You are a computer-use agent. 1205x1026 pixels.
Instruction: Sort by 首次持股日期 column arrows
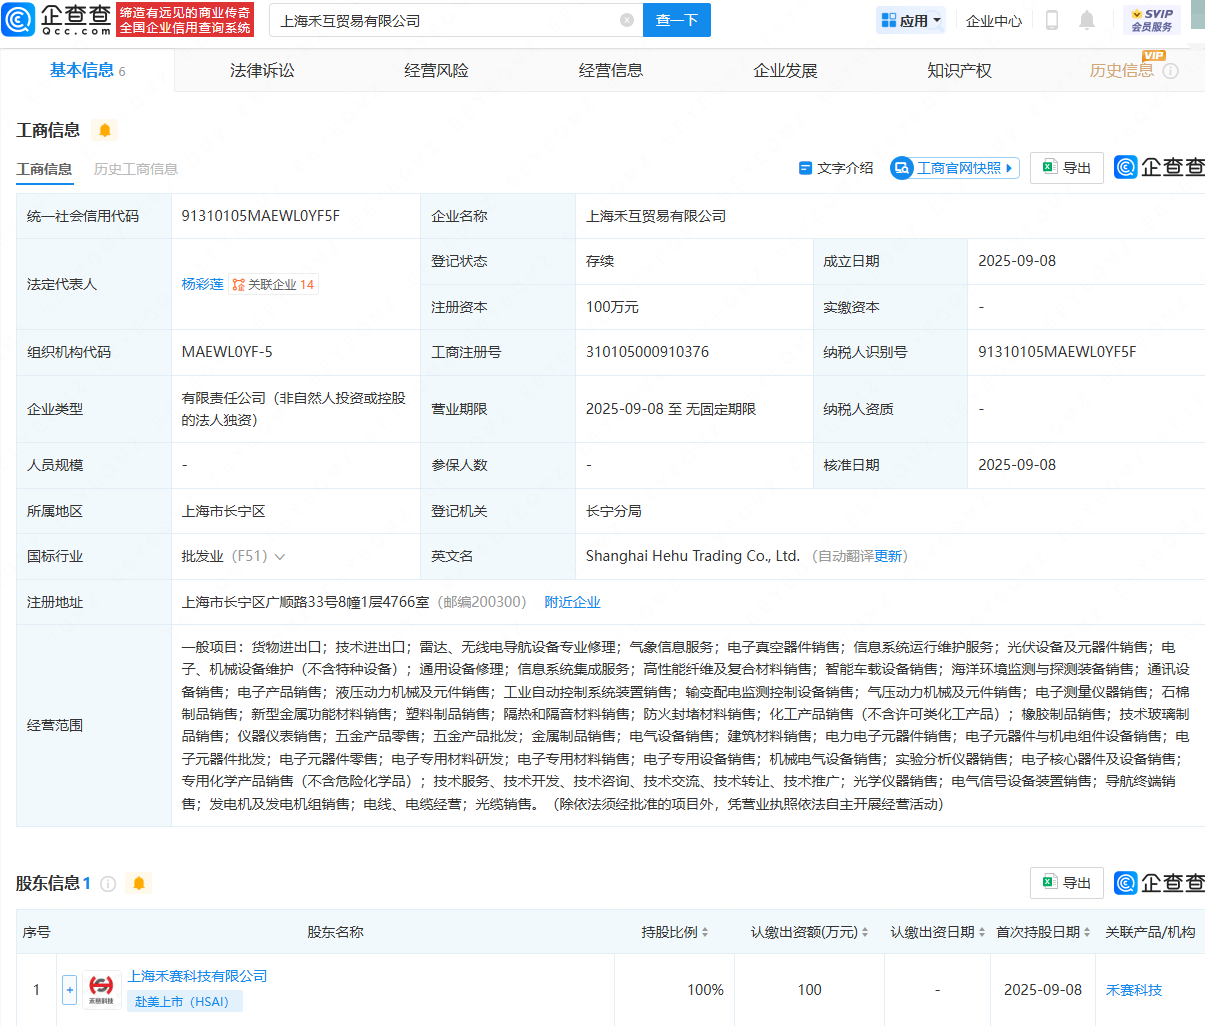(1087, 932)
